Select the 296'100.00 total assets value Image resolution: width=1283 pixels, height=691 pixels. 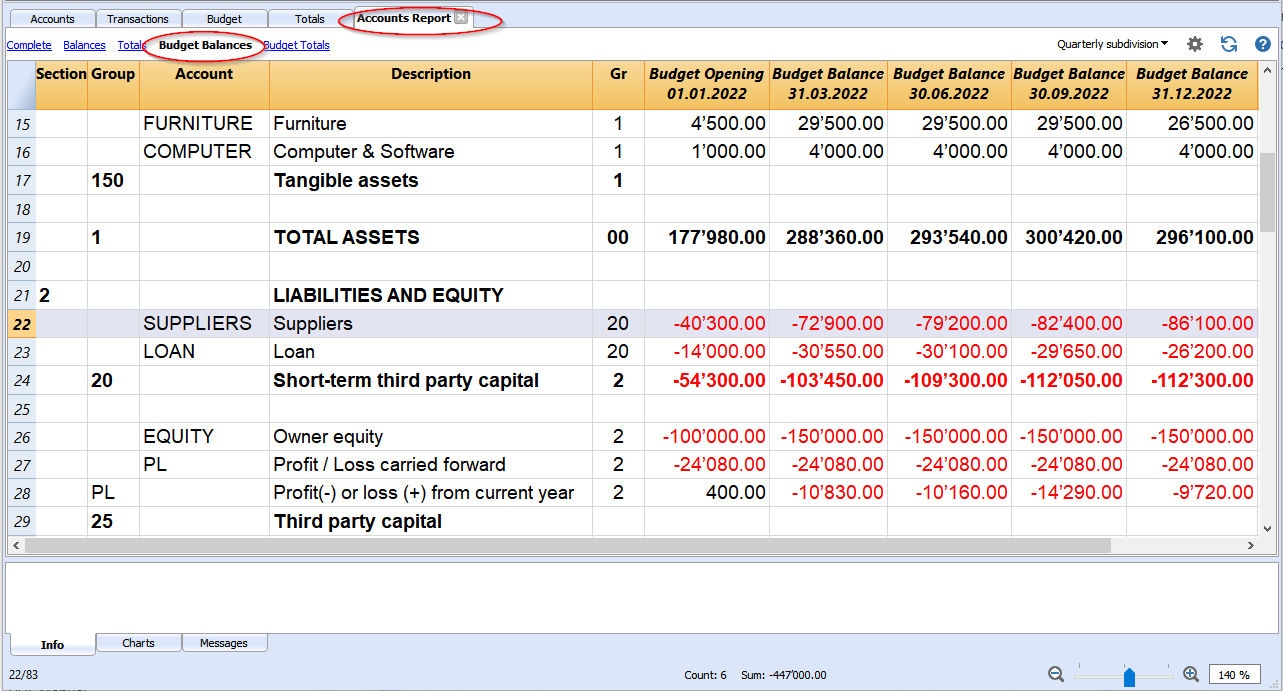[x=1192, y=238]
